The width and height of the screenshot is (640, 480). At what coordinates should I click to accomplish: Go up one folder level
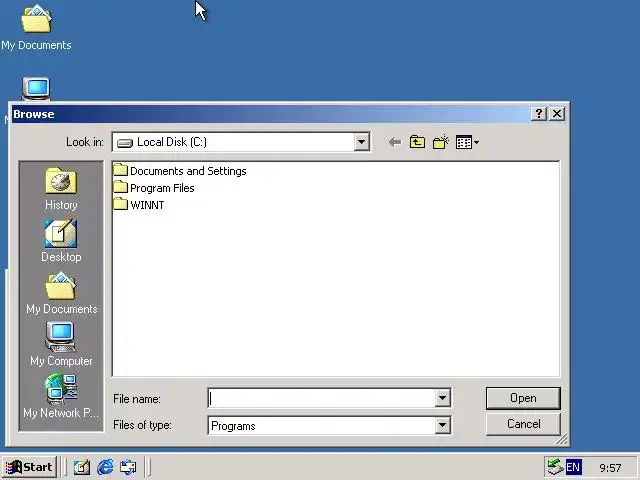pyautogui.click(x=417, y=142)
